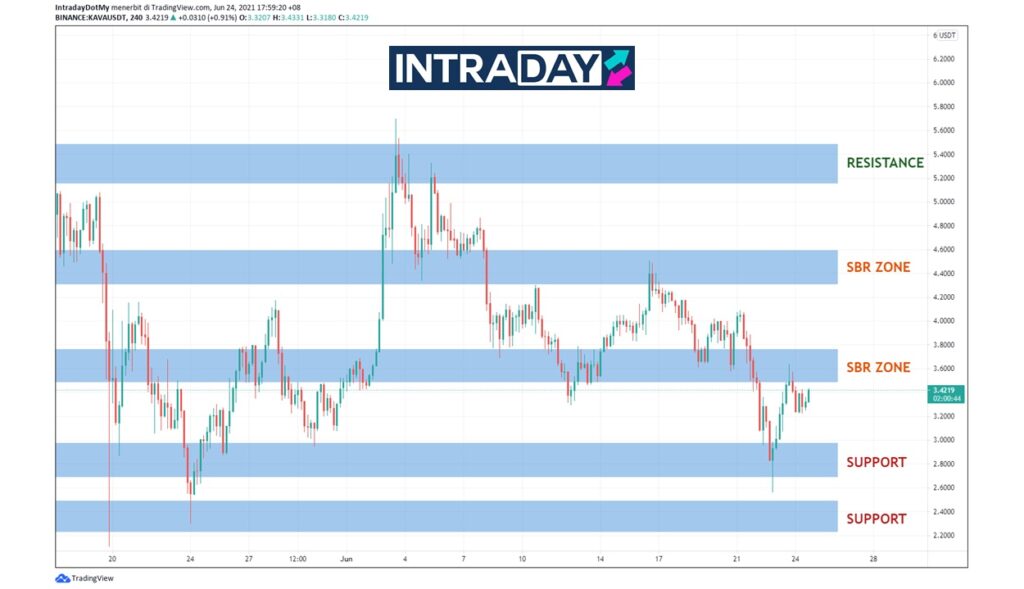This screenshot has height=589, width=1024.
Task: Click the pink and teal arrows emblem
Action: (x=617, y=68)
